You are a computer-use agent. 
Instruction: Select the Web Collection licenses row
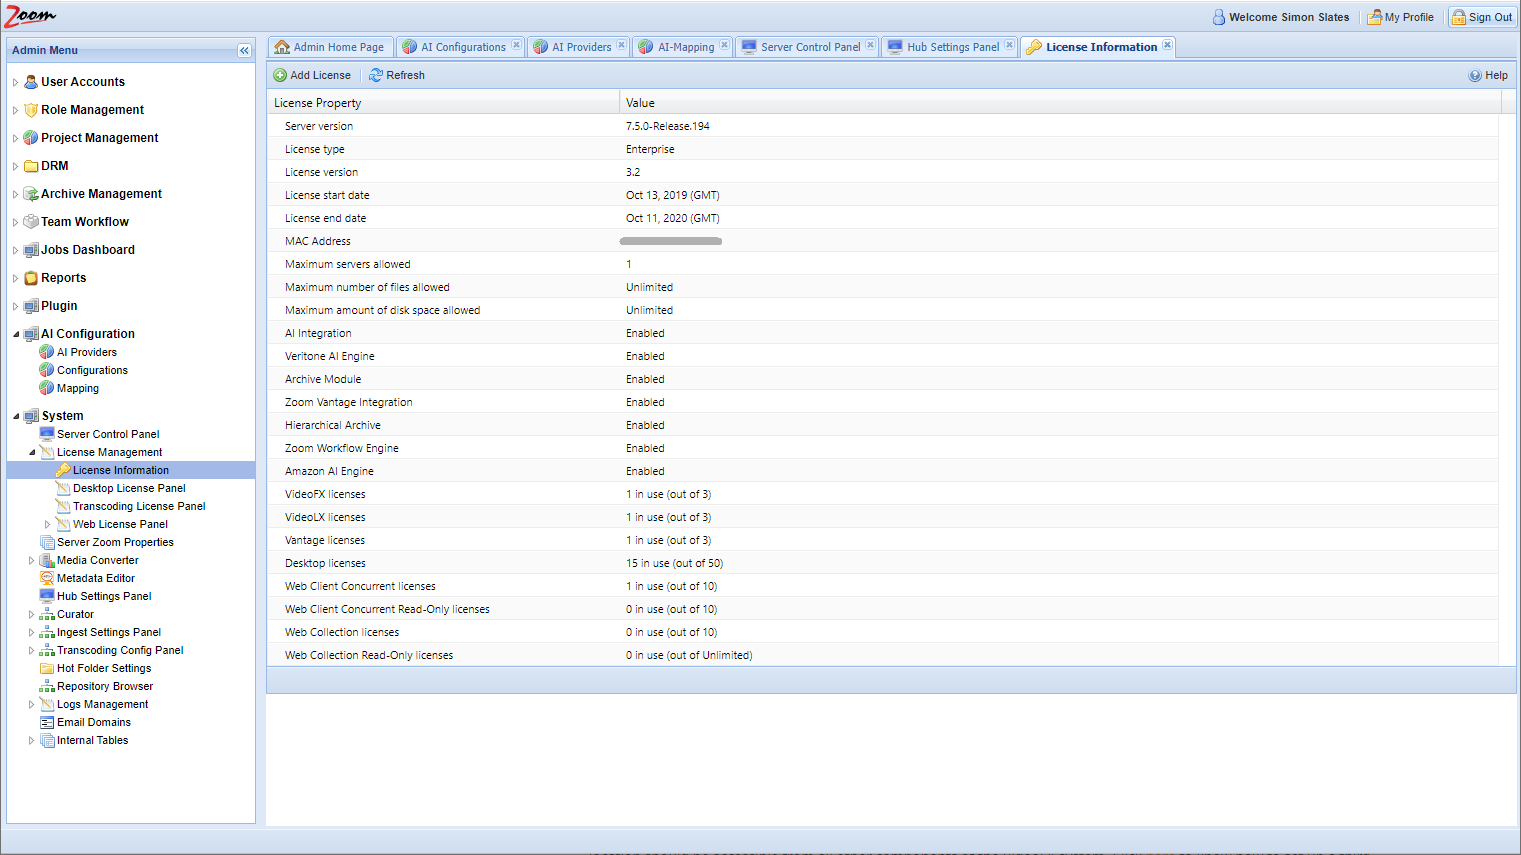point(883,632)
